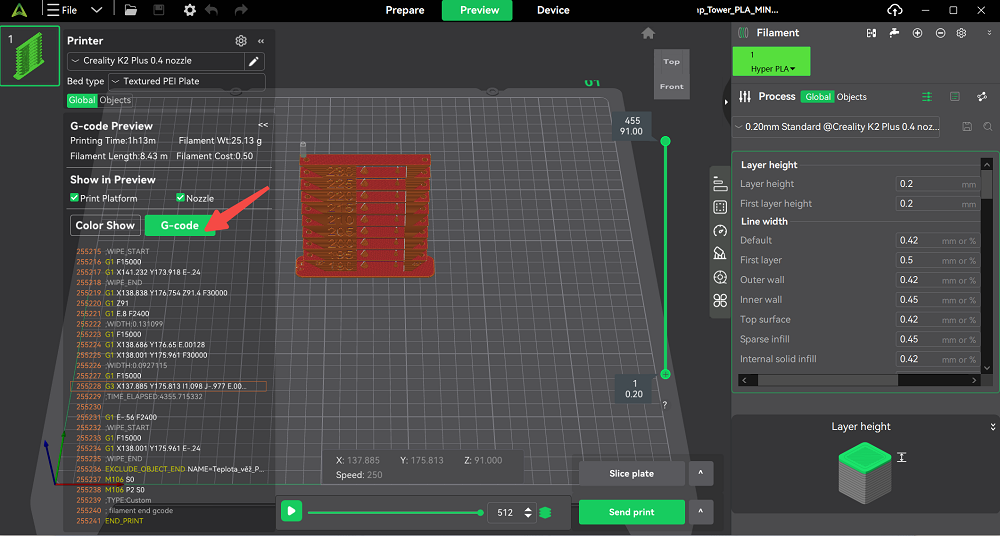This screenshot has width=1000, height=536.
Task: Click the printer settings gear icon
Action: click(240, 41)
